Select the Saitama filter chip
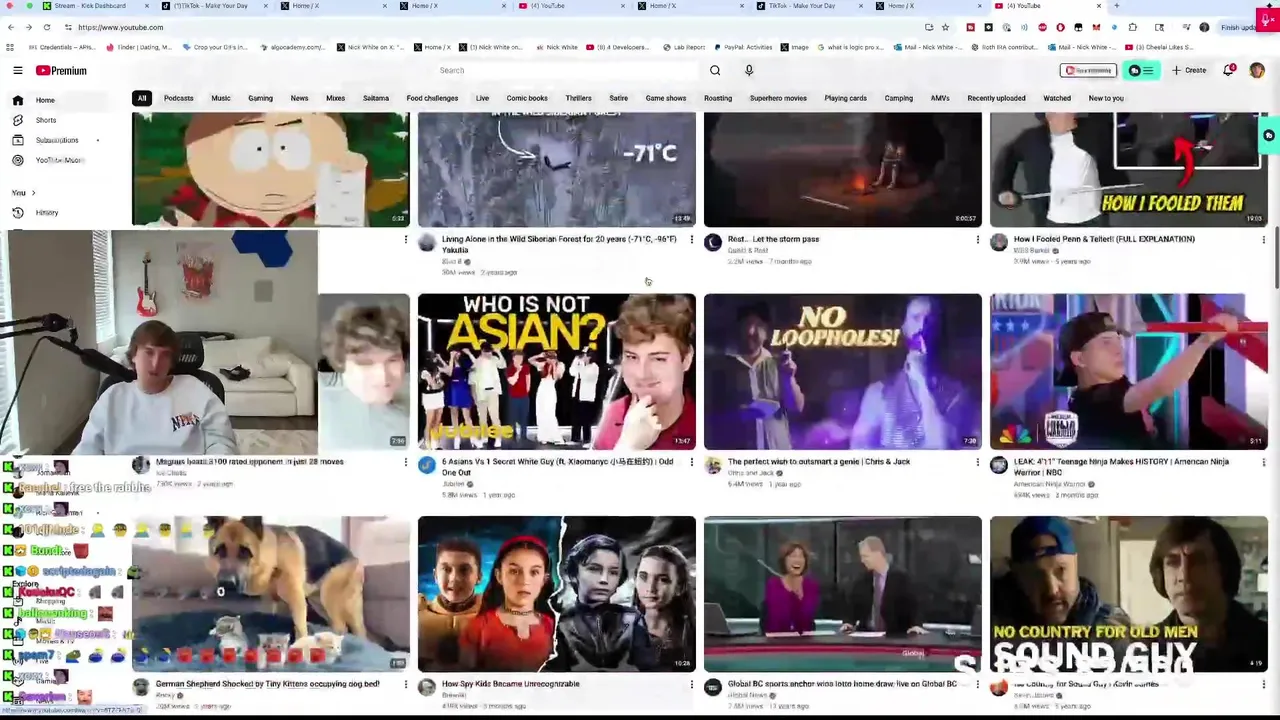This screenshot has width=1280, height=720. tap(376, 98)
